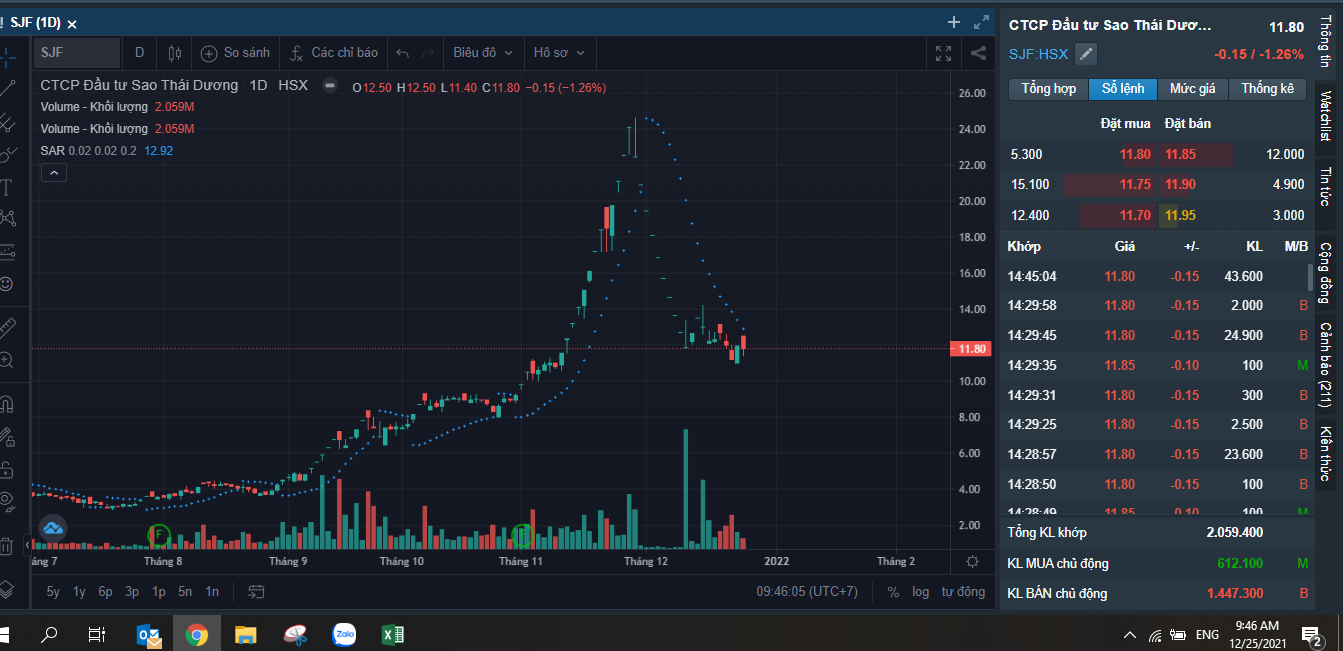Toggle log scale on the price axis

pos(920,591)
